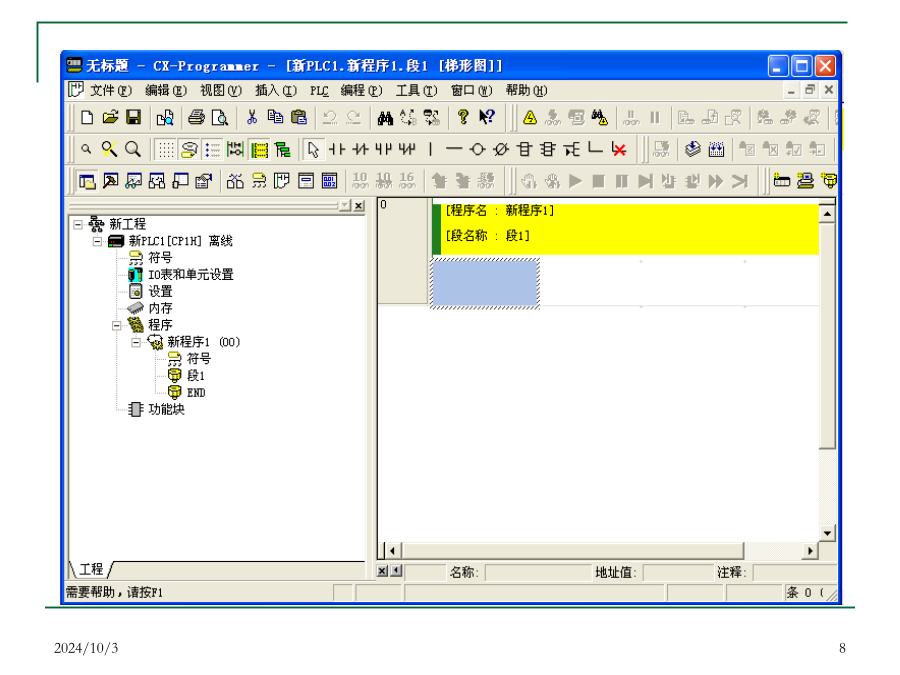Toggle show rung comments list icon
This screenshot has height=675, width=900.
tap(212, 150)
